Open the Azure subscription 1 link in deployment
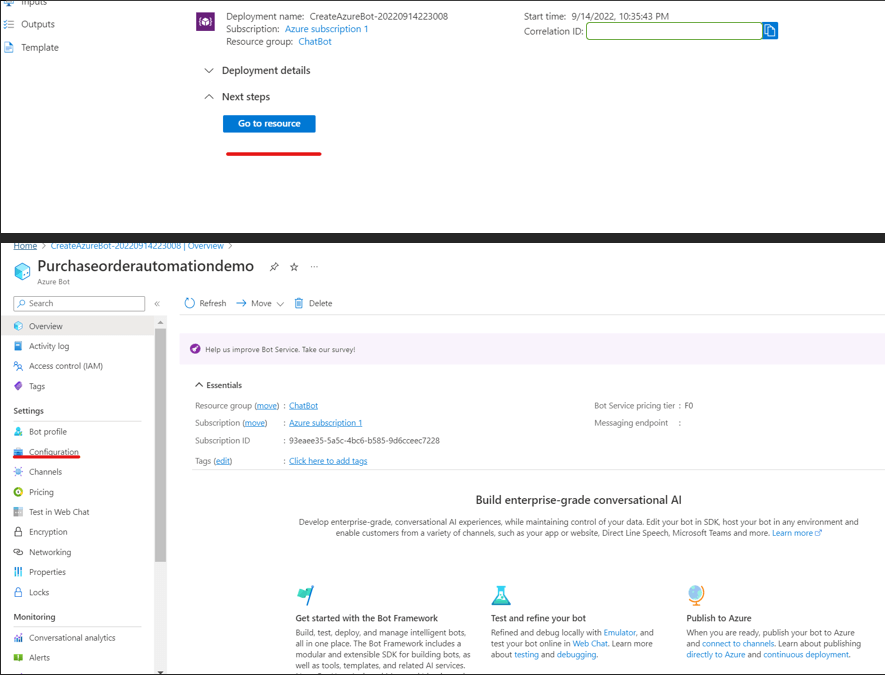This screenshot has width=885, height=675. (x=326, y=29)
